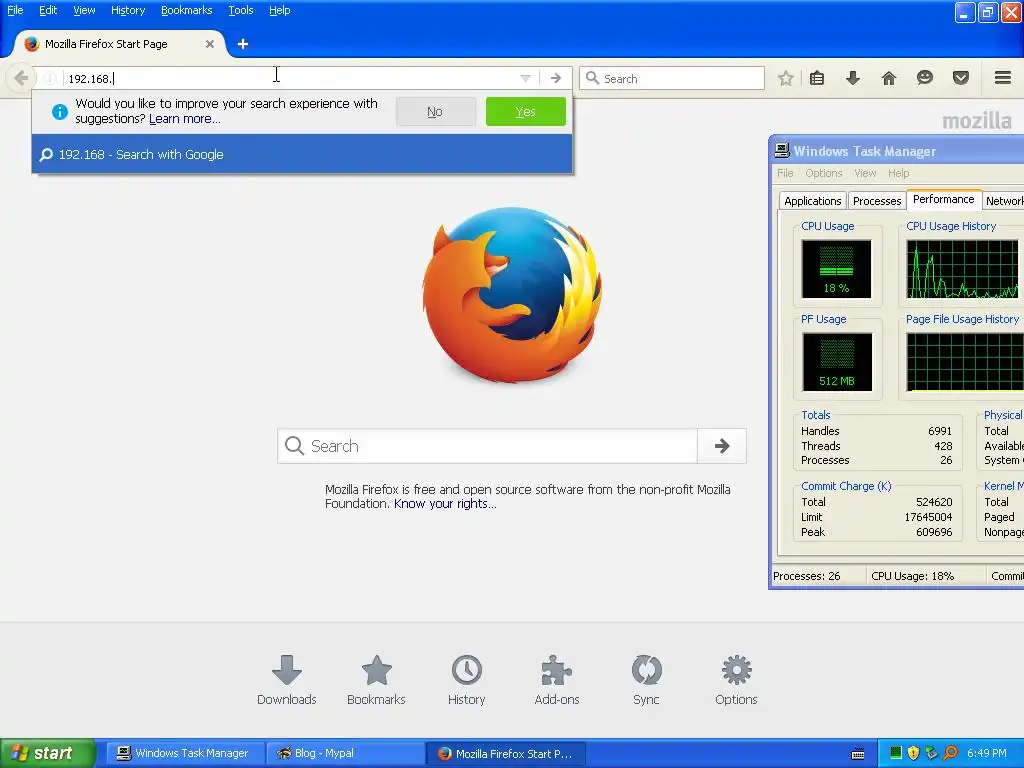Open Downloads shortcut on start page
Viewport: 1024px width, 768px height.
(287, 680)
